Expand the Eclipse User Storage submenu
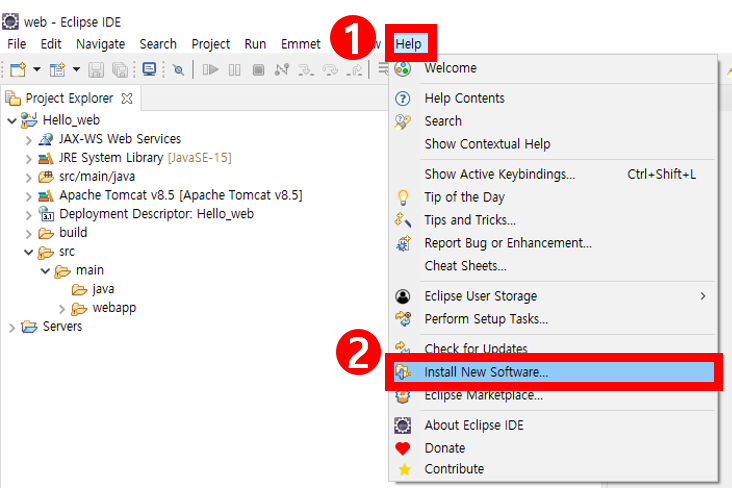 coord(553,296)
